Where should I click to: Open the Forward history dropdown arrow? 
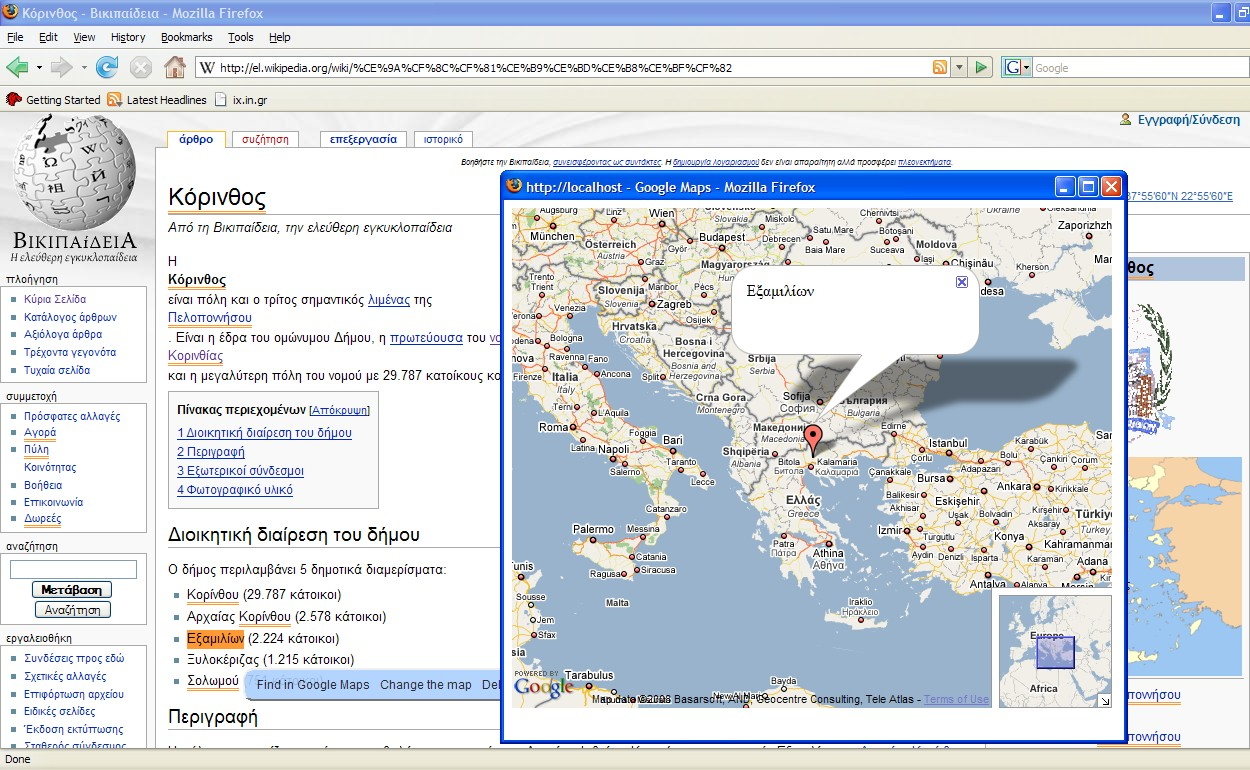tap(84, 68)
